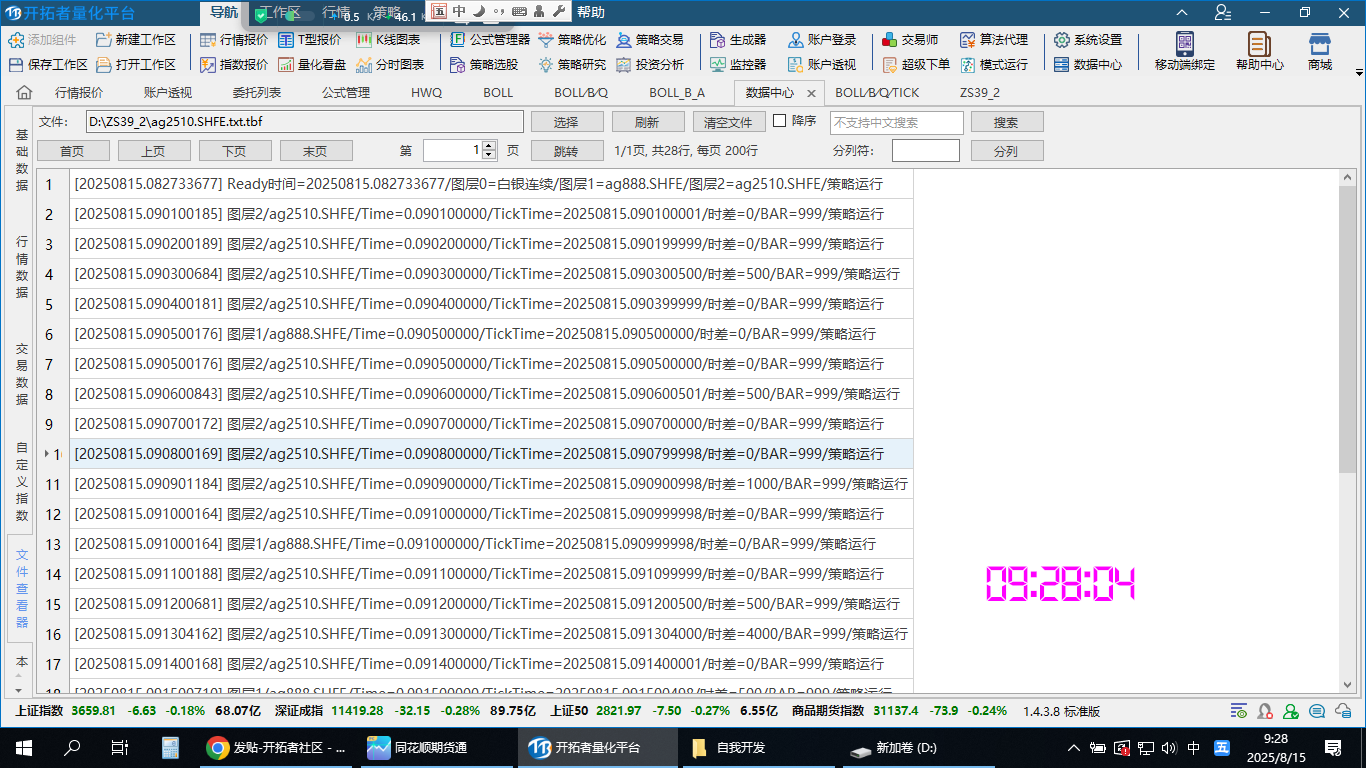Open the 帮助中心 help center
Image resolution: width=1366 pixels, height=768 pixels.
[x=1259, y=51]
